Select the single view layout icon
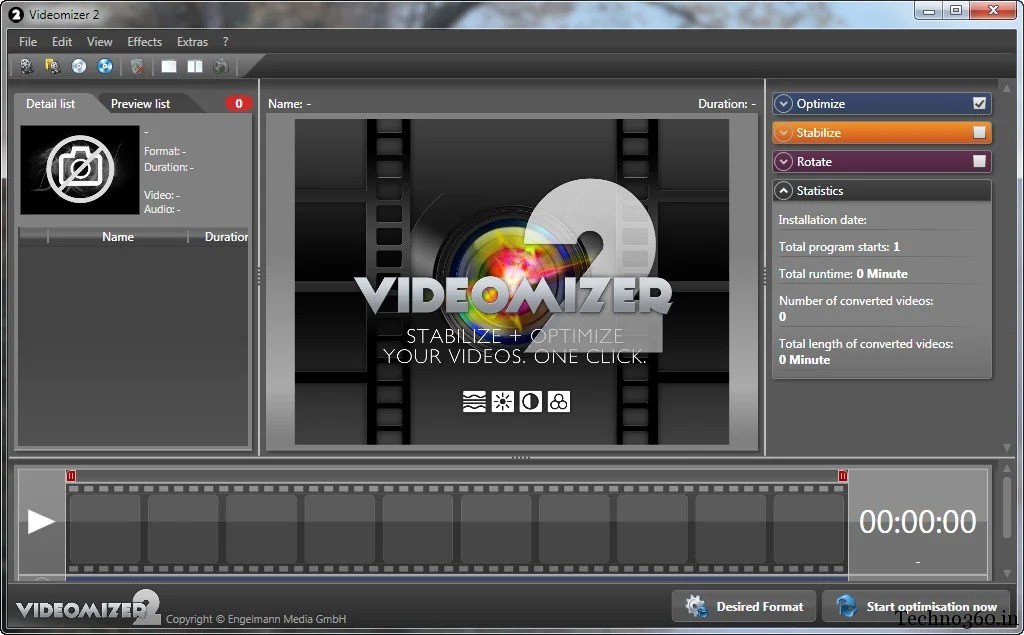 [169, 66]
